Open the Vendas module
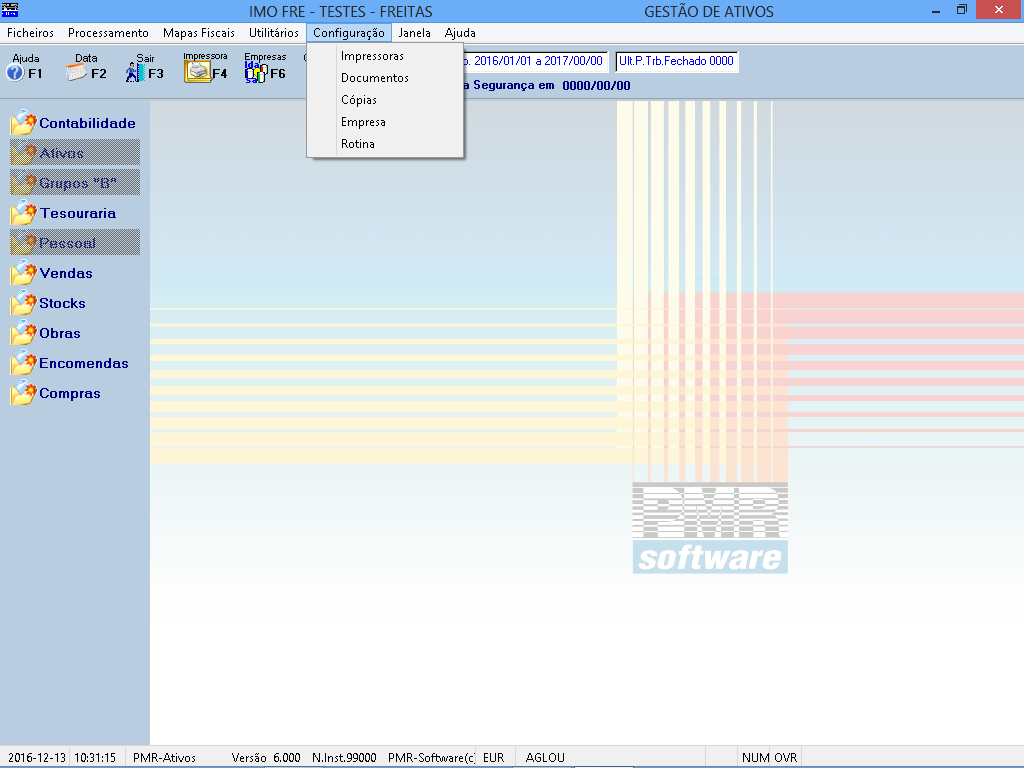Viewport: 1024px width, 768px height. [x=52, y=273]
